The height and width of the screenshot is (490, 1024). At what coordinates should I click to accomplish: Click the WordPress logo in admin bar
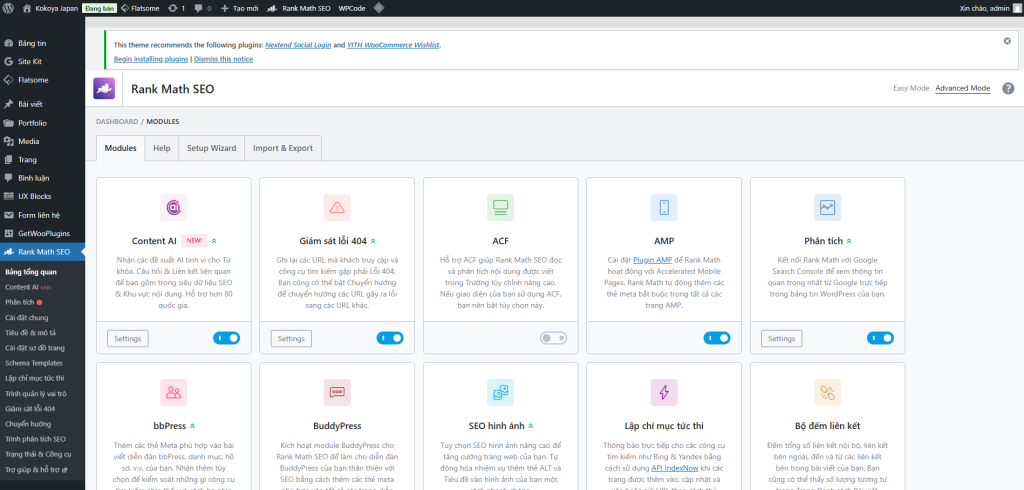point(8,8)
